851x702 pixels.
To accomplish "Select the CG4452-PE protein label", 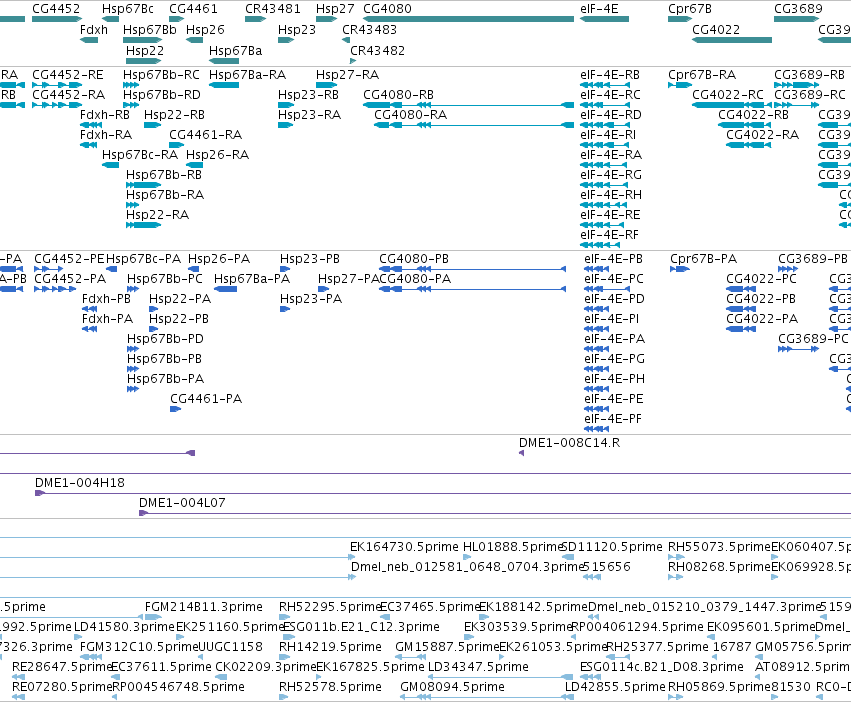I will click(x=69, y=259).
